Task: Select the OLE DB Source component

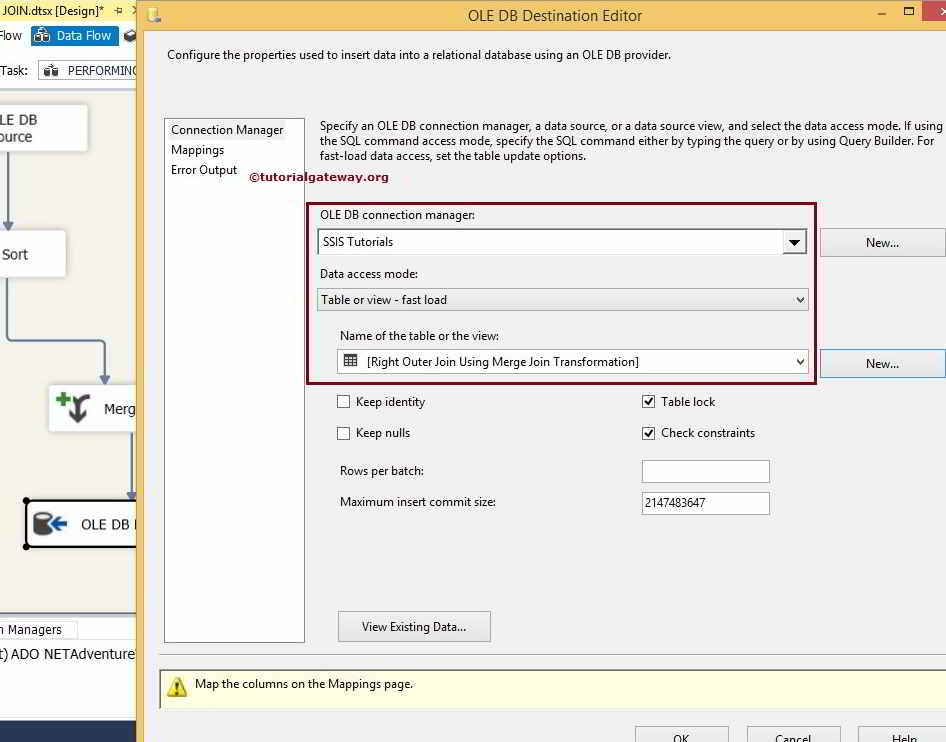Action: click(43, 128)
